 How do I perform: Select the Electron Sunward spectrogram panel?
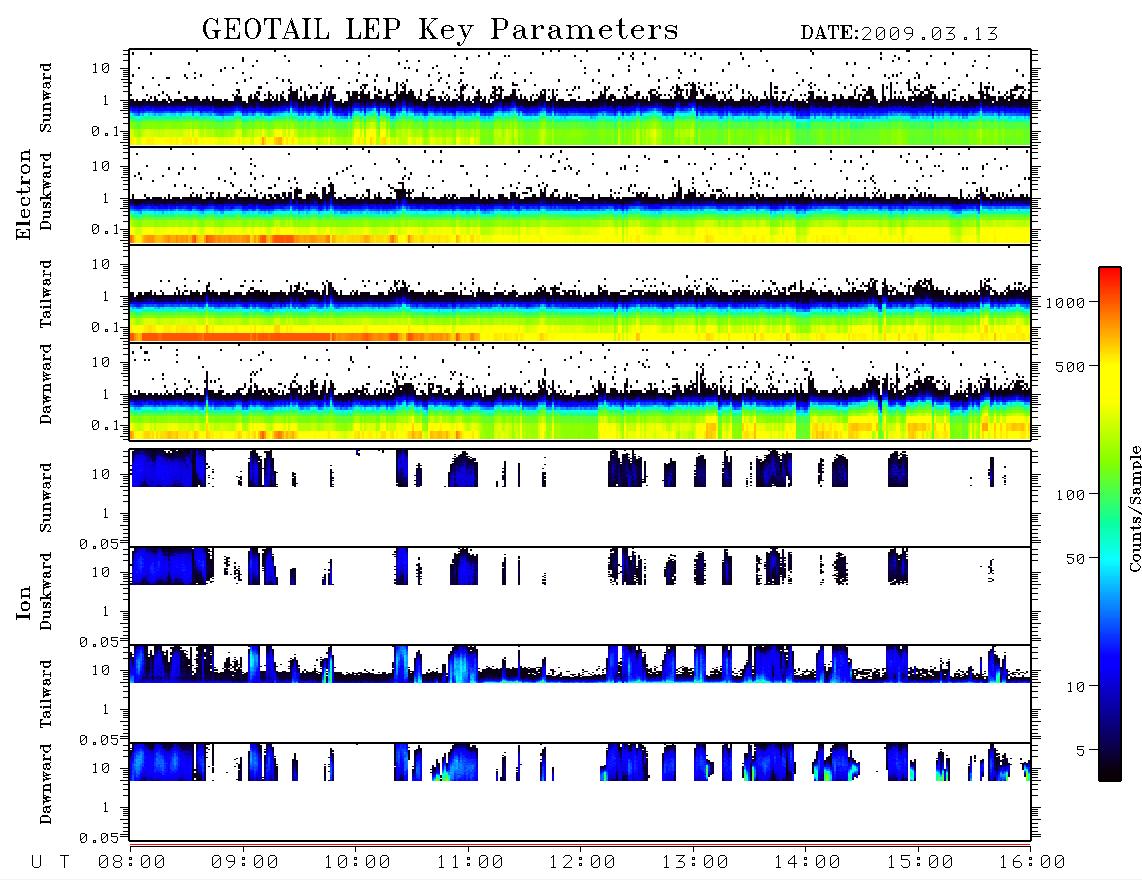(580, 98)
